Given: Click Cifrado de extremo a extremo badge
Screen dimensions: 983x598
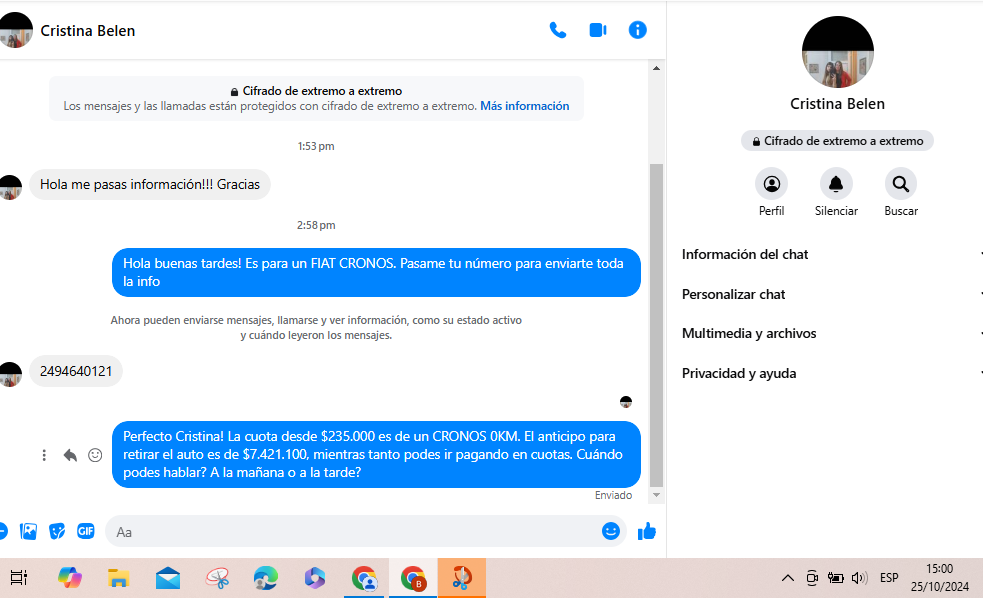Looking at the screenshot, I should coord(837,141).
